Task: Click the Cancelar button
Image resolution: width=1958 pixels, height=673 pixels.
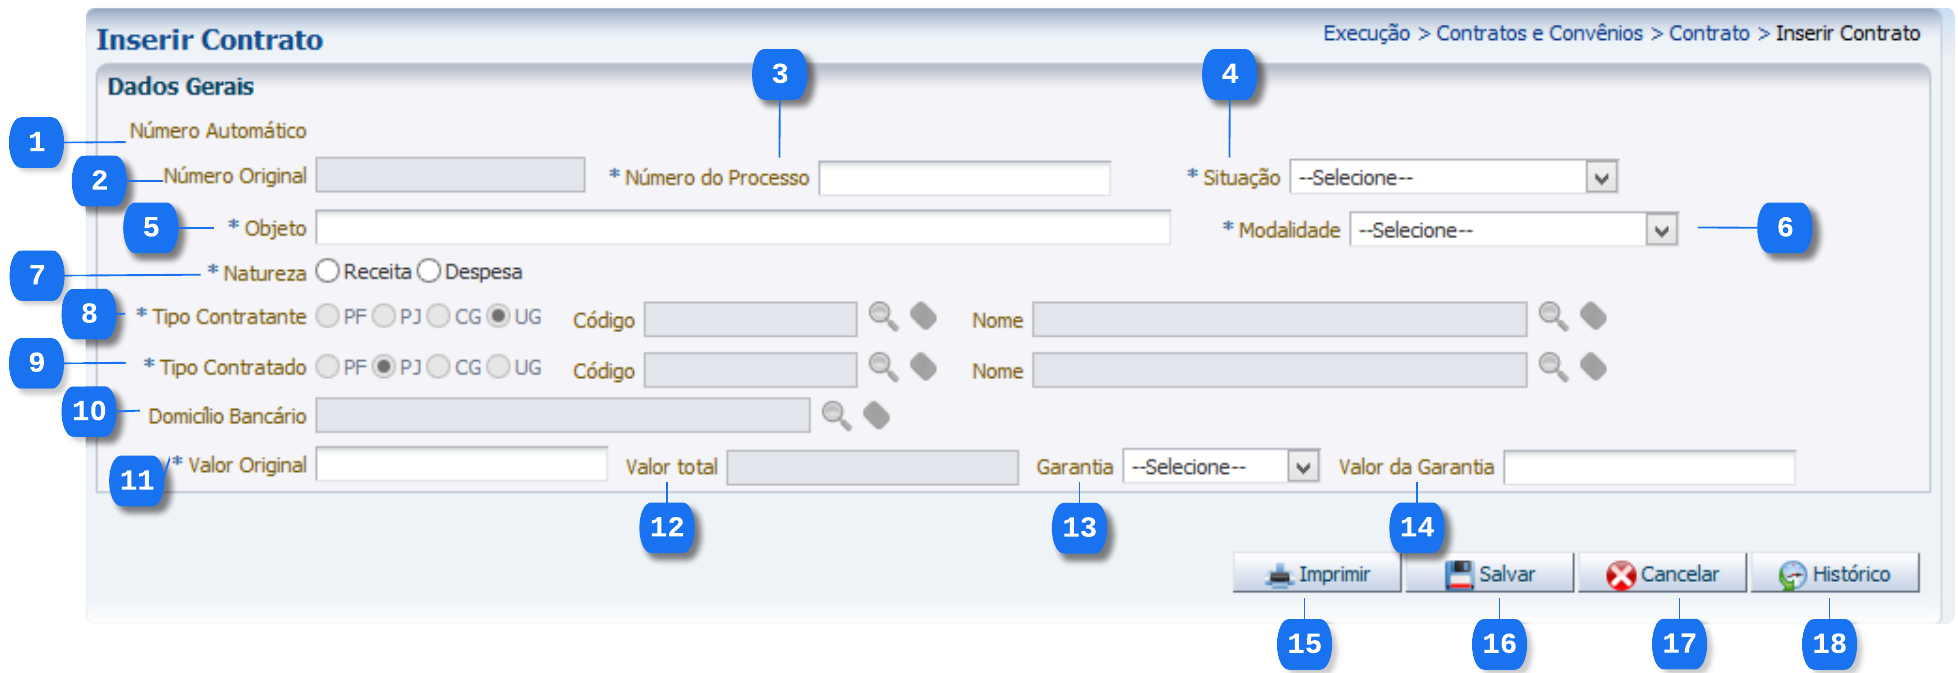Action: pos(1662,574)
